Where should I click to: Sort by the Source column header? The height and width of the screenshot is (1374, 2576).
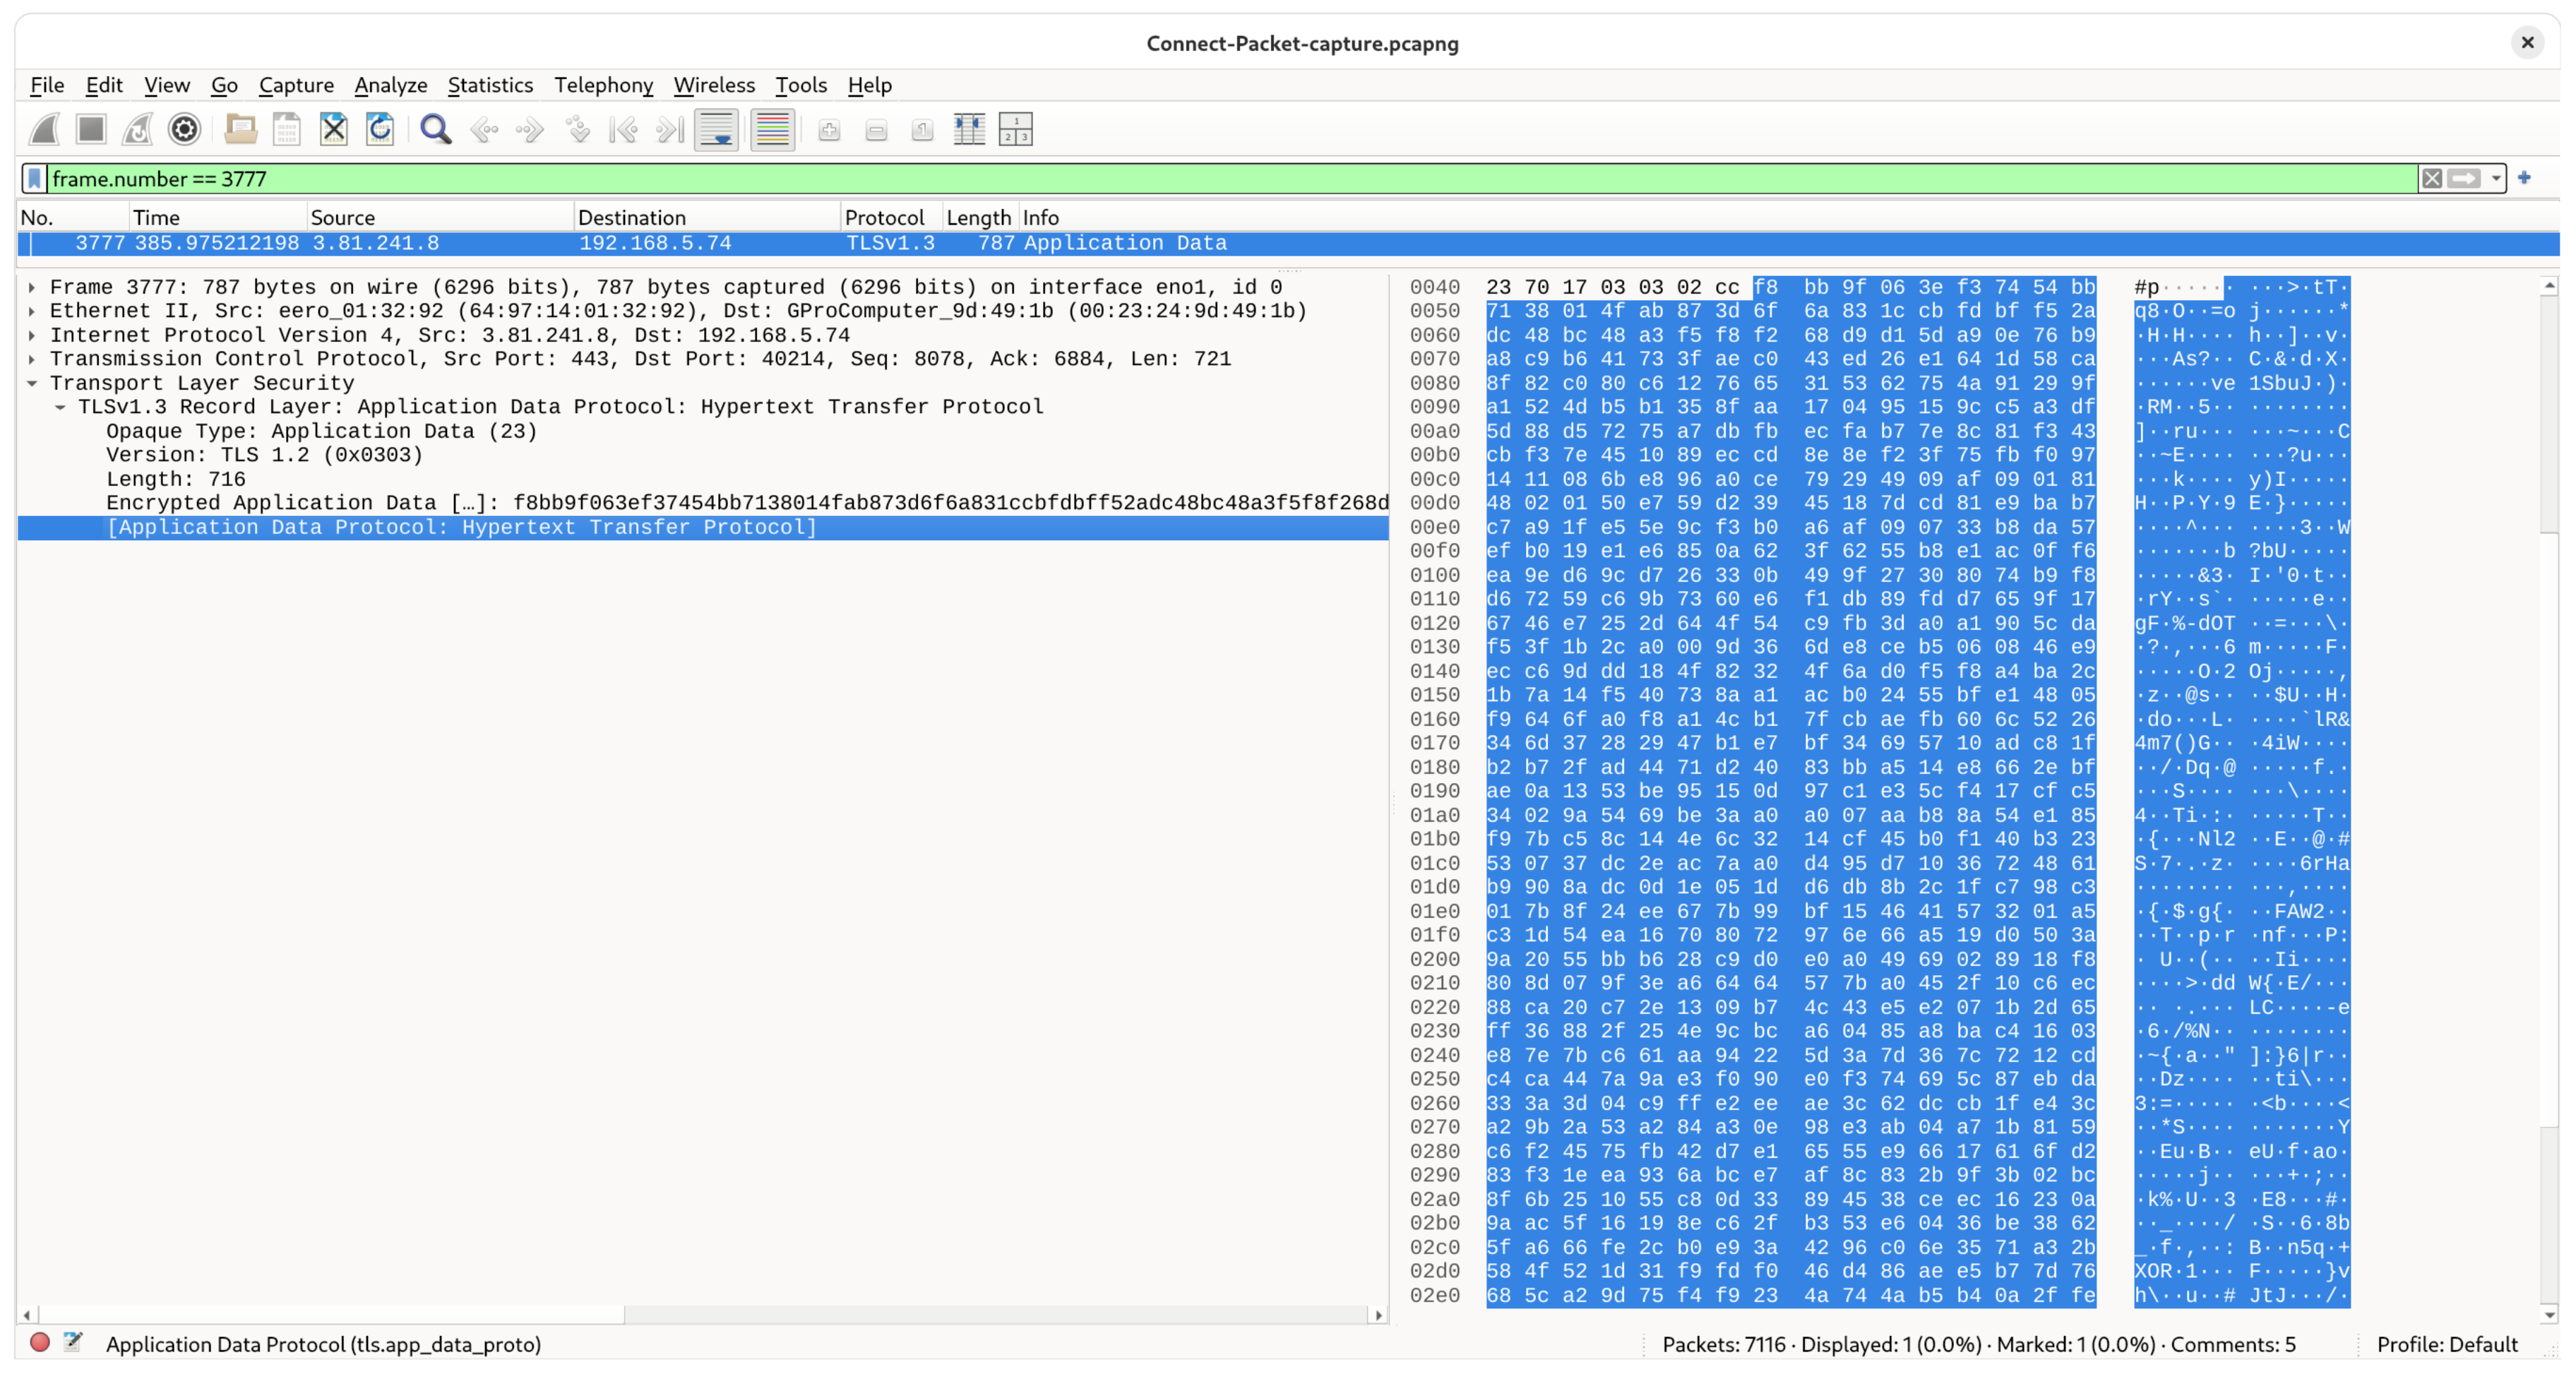coord(440,217)
